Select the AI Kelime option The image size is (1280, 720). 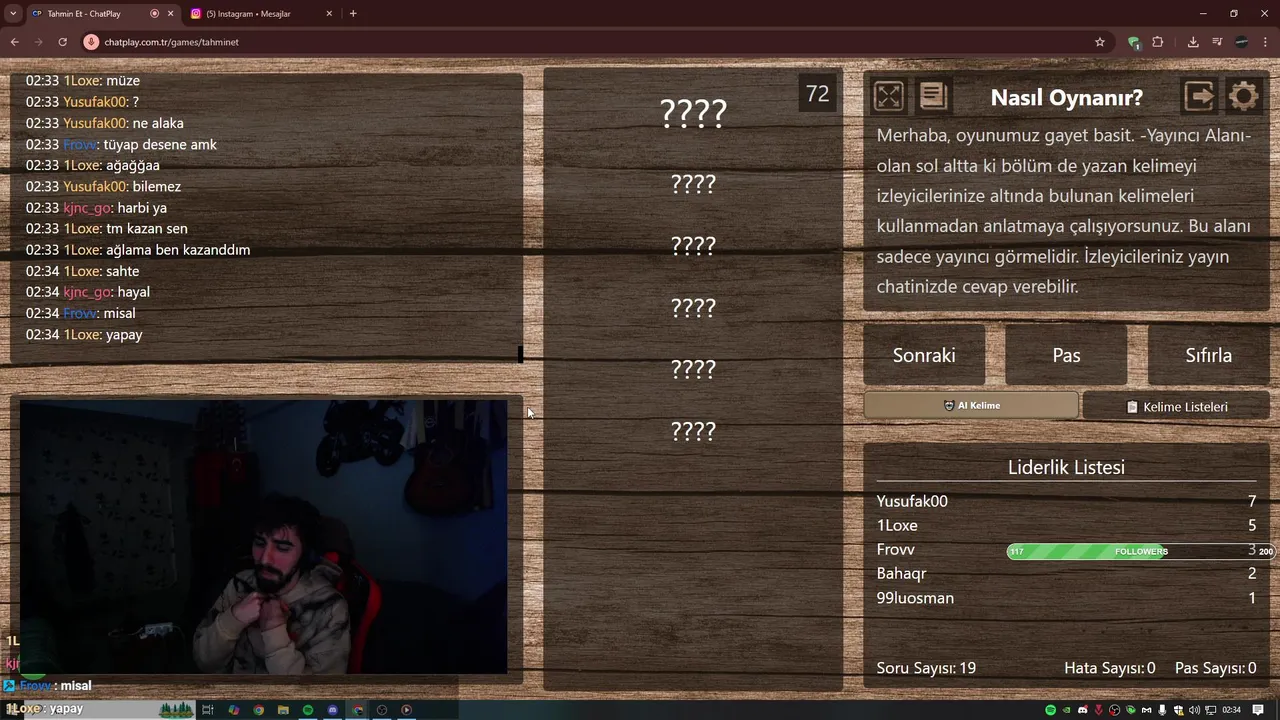pyautogui.click(x=971, y=405)
